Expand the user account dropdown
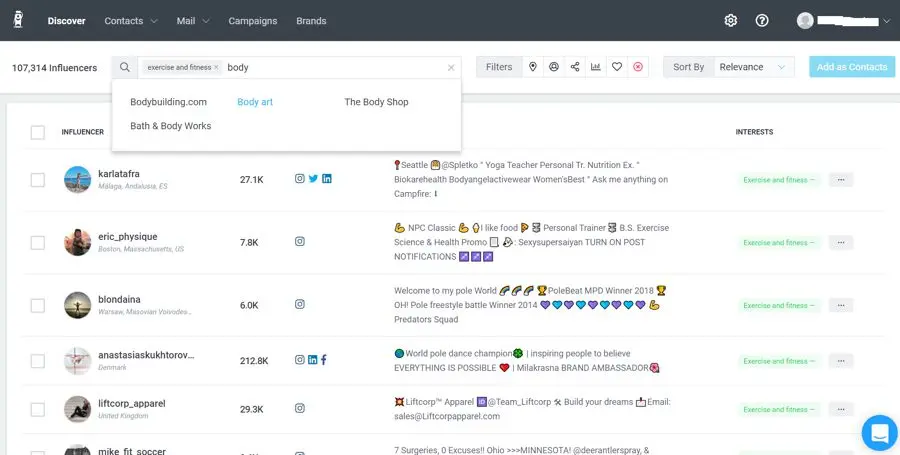This screenshot has height=455, width=900. 843,20
